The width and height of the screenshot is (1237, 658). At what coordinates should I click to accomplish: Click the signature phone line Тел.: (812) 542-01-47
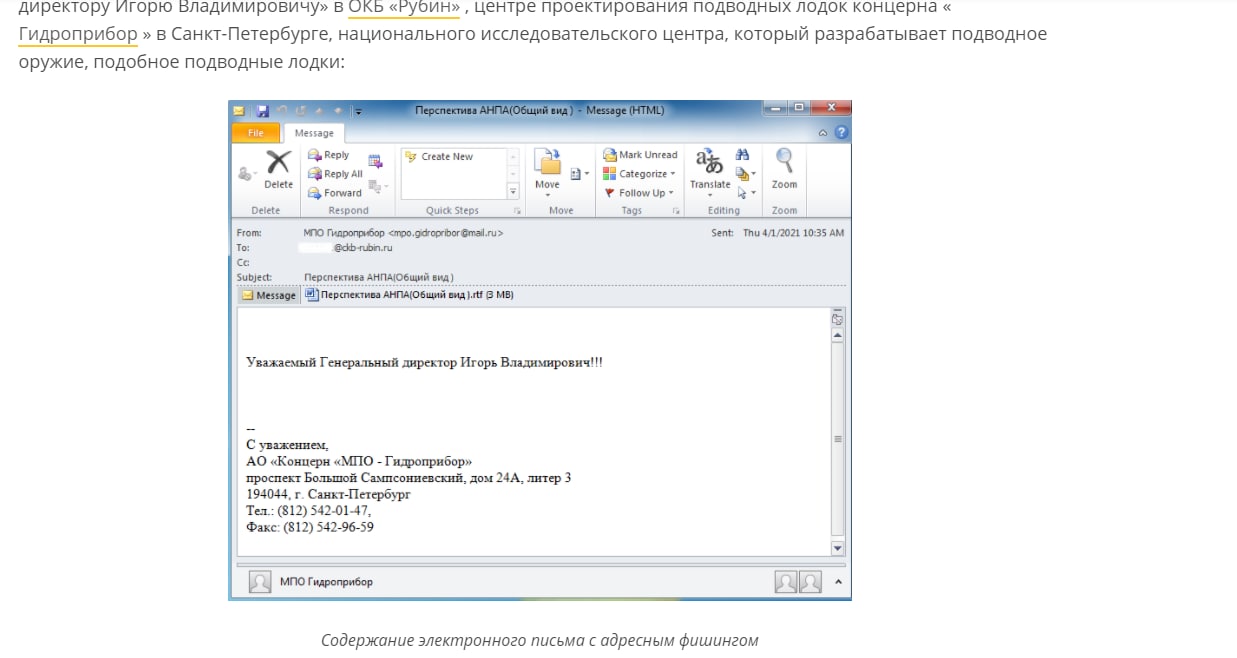308,510
